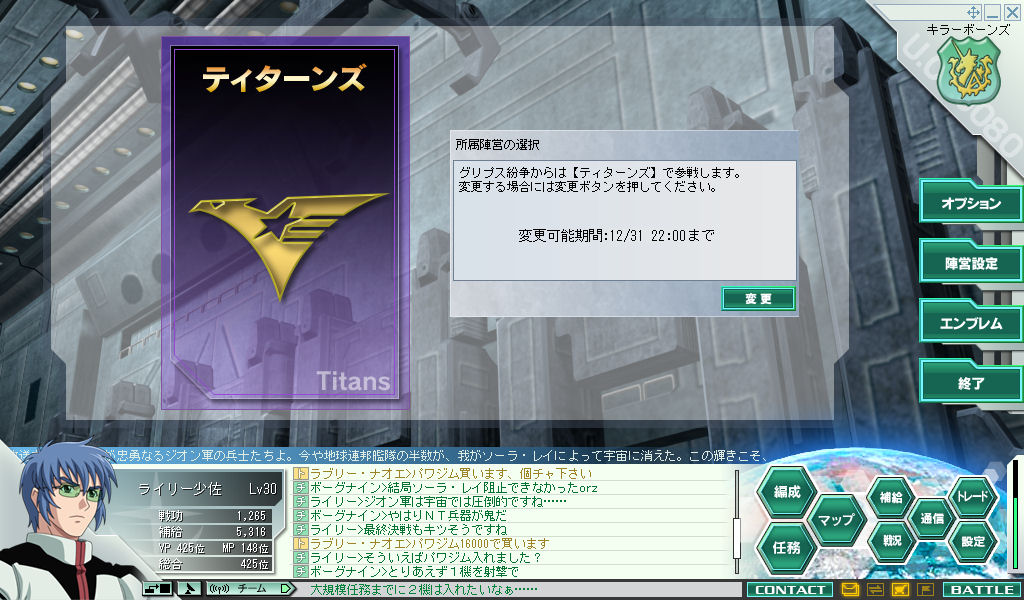1024x600 pixels.
Task: Click the exchange arrows icon near CONTACT
Action: point(875,590)
